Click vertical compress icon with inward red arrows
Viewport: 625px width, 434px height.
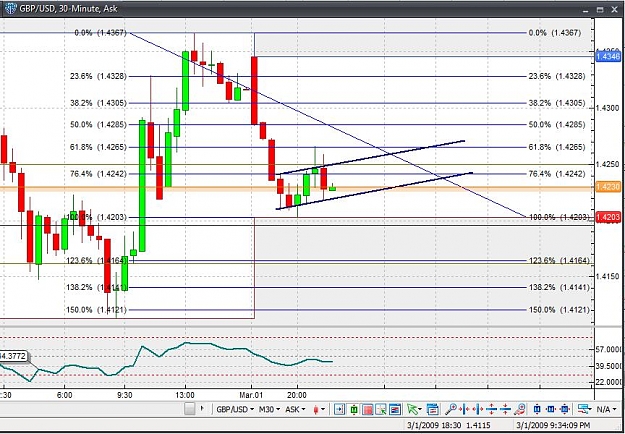[x=505, y=409]
